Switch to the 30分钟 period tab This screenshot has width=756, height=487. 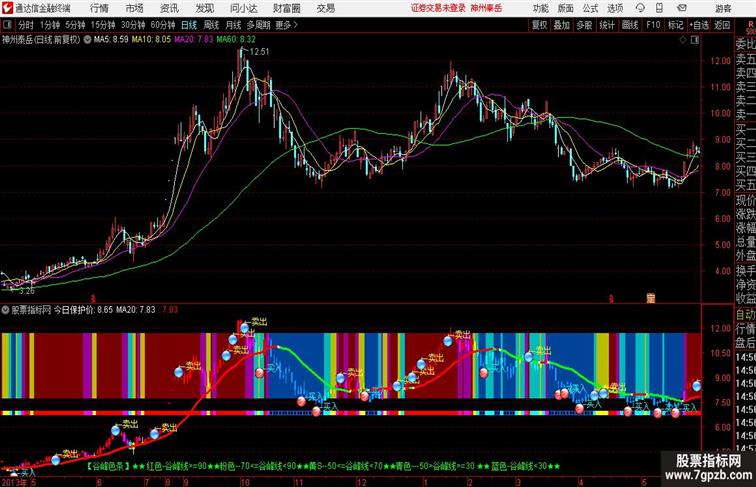point(133,25)
